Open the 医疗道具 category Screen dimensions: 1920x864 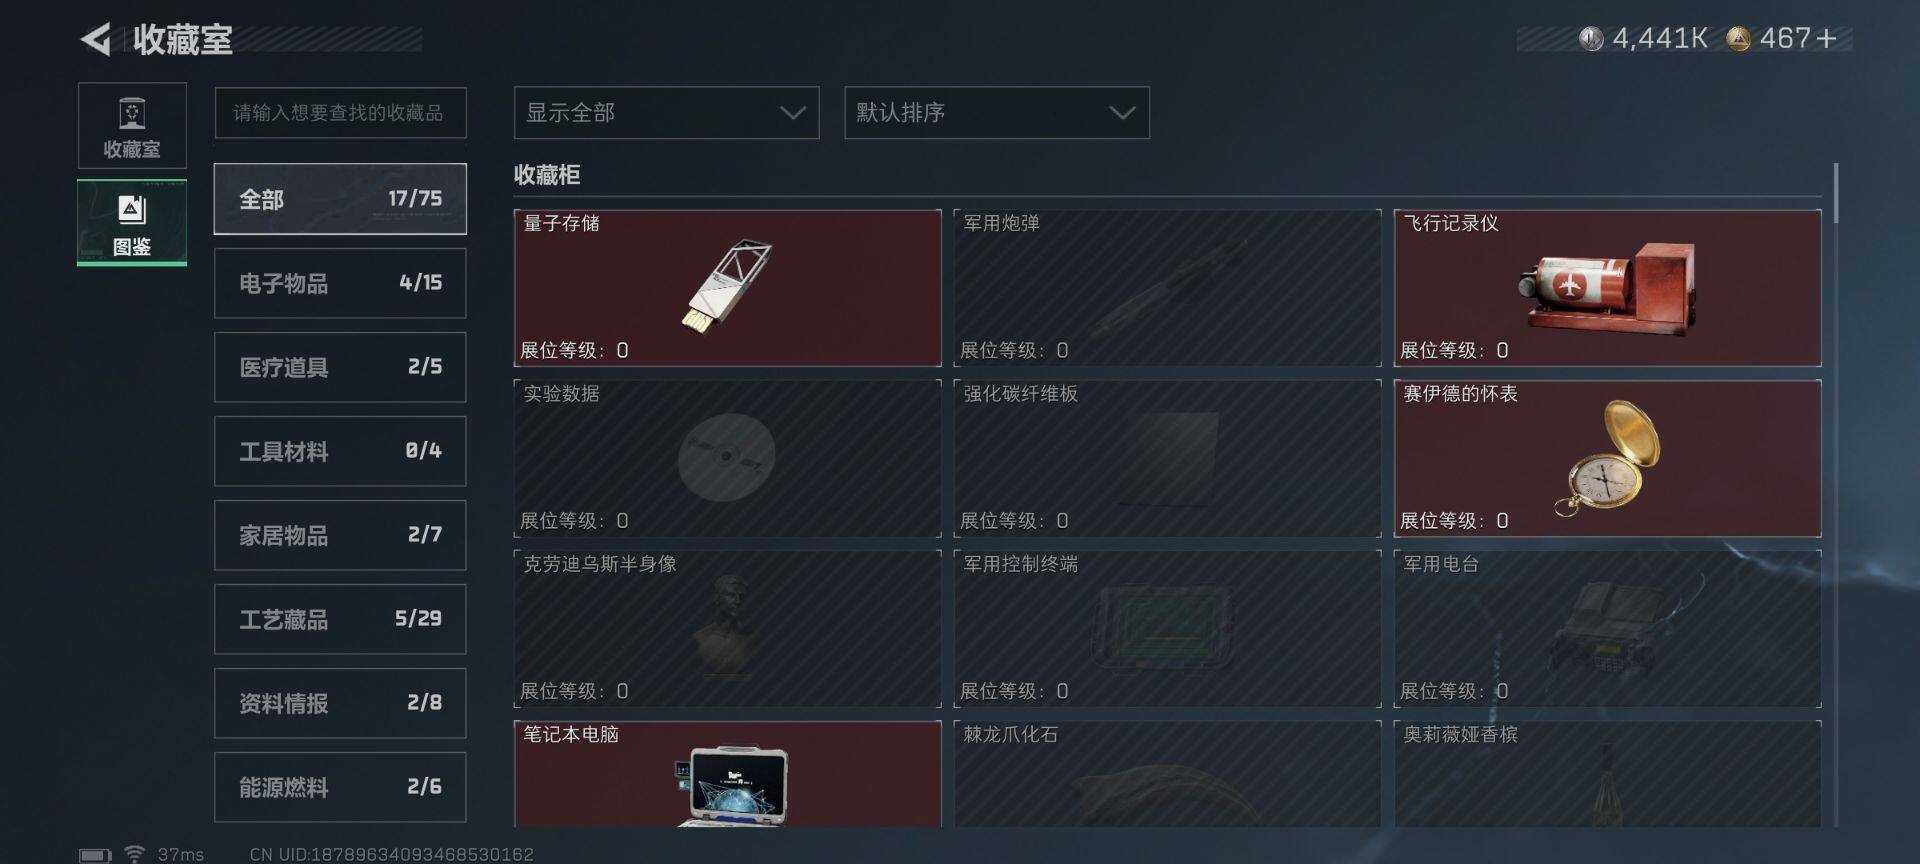click(340, 367)
